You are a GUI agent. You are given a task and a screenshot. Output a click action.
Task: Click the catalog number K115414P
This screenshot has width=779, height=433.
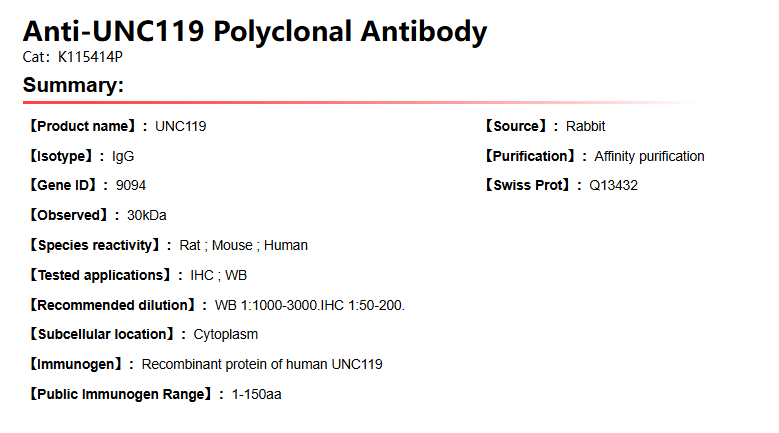point(90,57)
